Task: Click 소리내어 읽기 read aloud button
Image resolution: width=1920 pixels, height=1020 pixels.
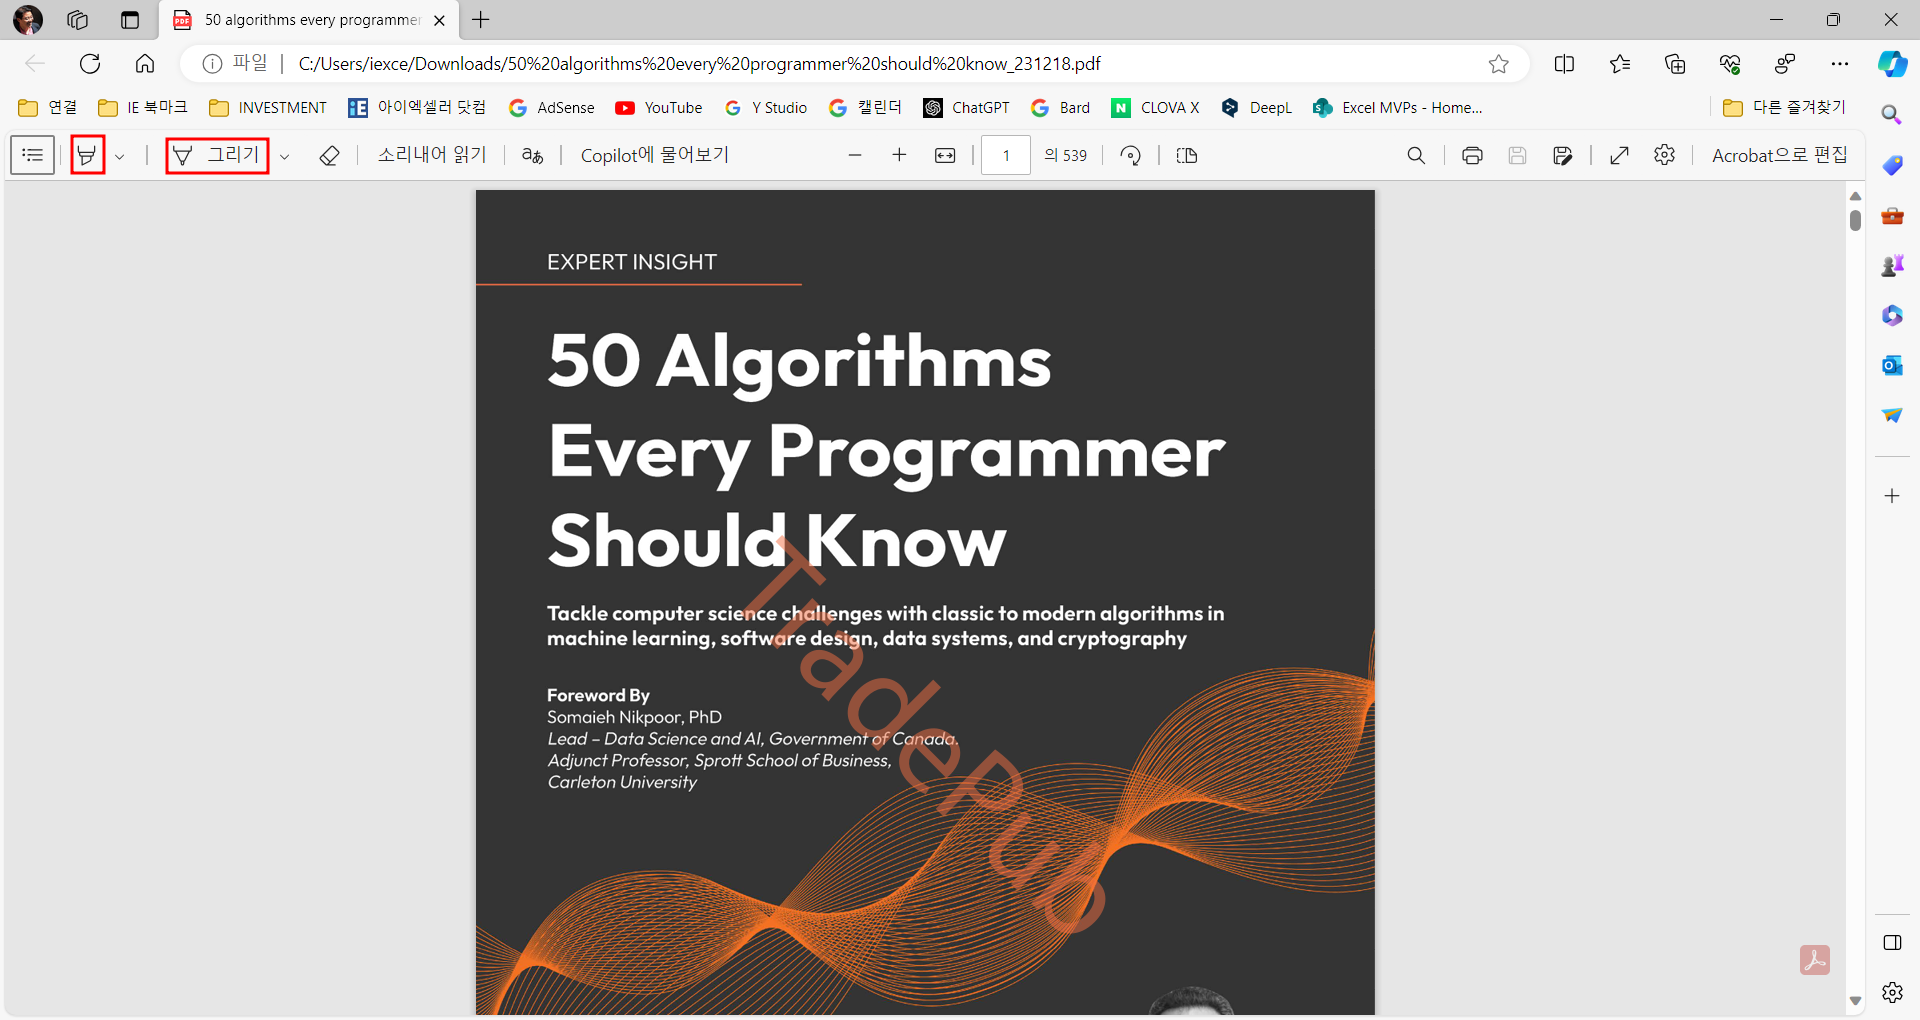Action: 432,155
